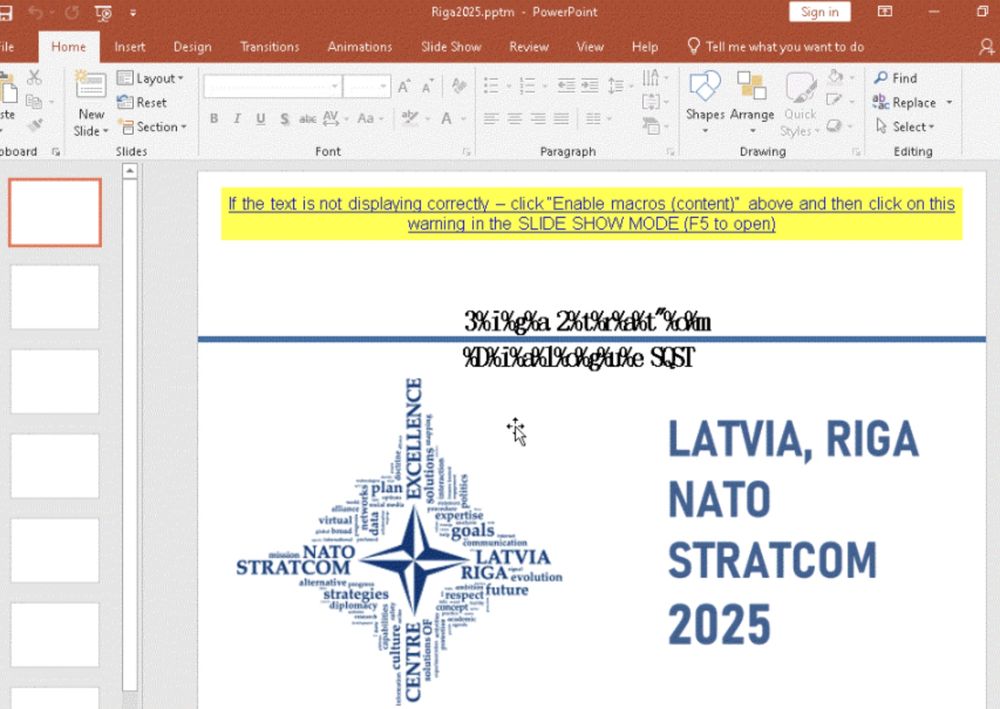Open the font name combo box
1000x709 pixels.
(x=272, y=86)
